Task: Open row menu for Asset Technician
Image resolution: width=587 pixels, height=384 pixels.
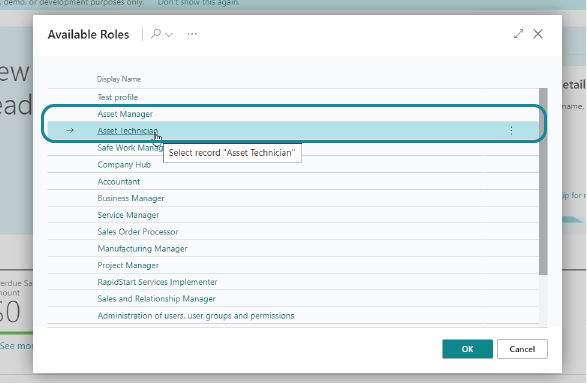Action: coord(511,131)
